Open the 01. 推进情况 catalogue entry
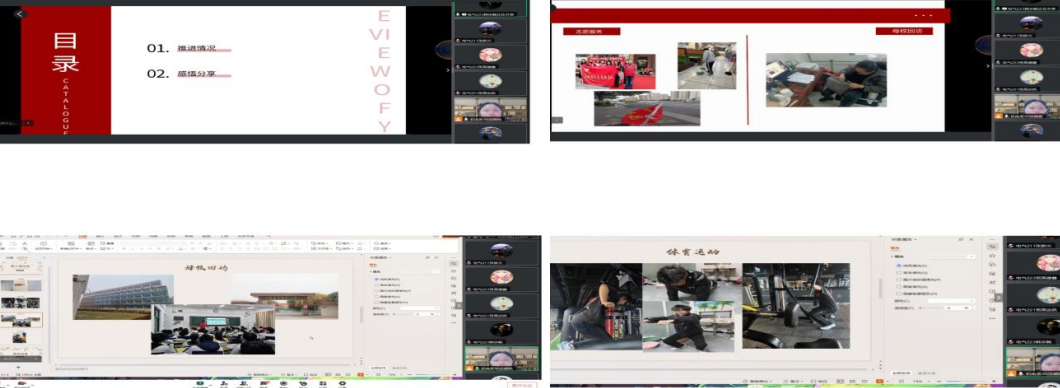The width and height of the screenshot is (1060, 388). click(x=189, y=49)
